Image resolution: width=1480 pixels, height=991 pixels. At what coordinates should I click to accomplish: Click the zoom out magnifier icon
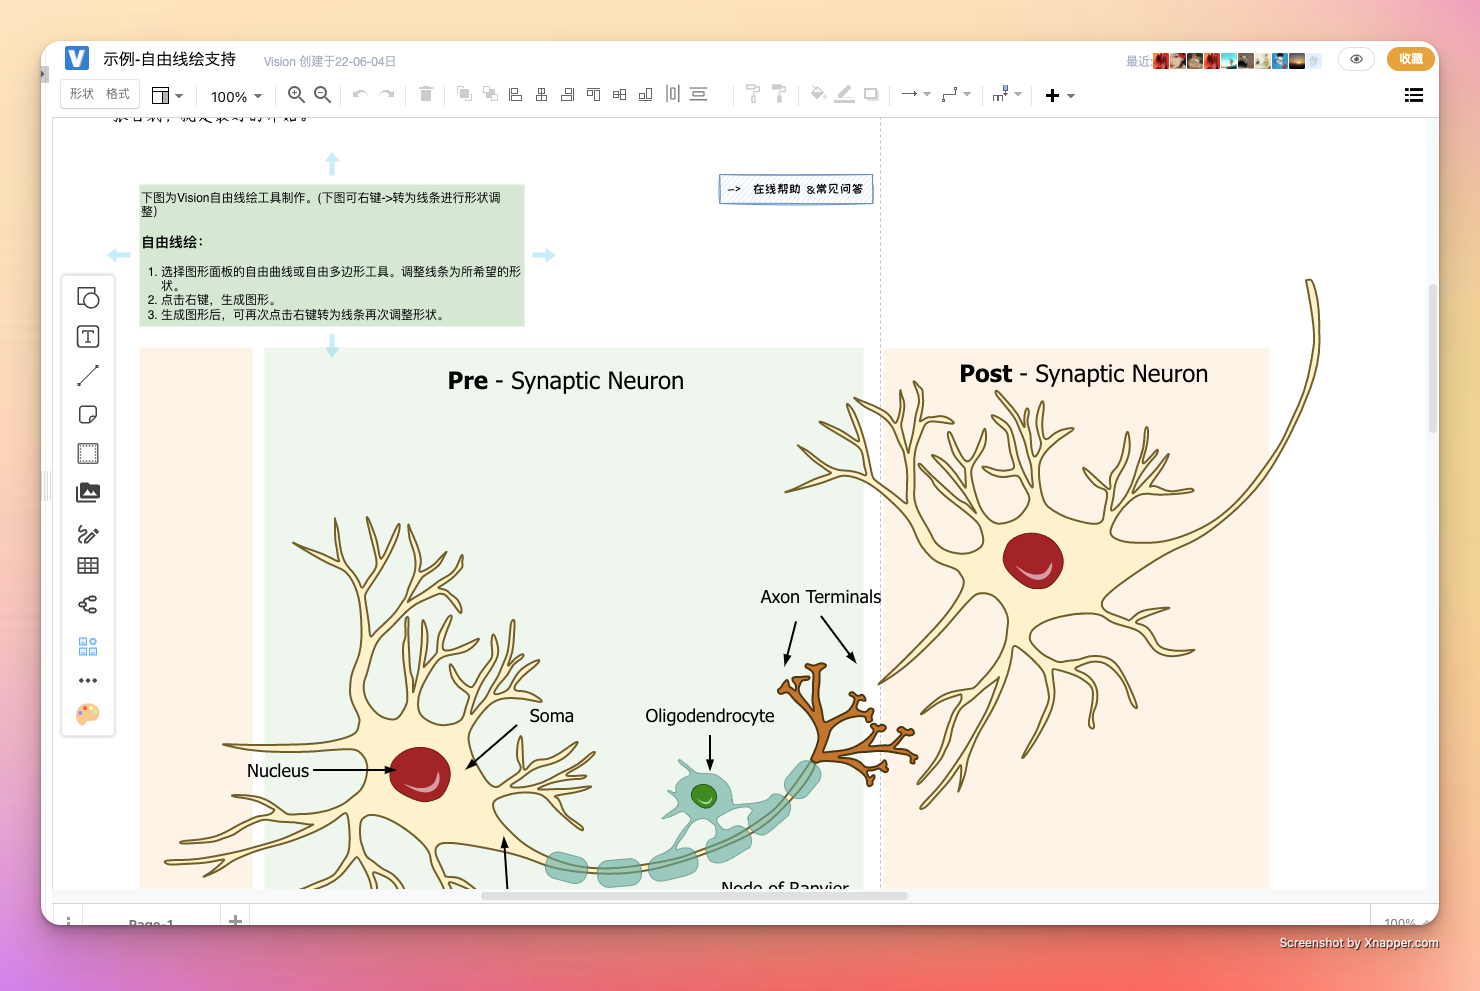tap(322, 94)
